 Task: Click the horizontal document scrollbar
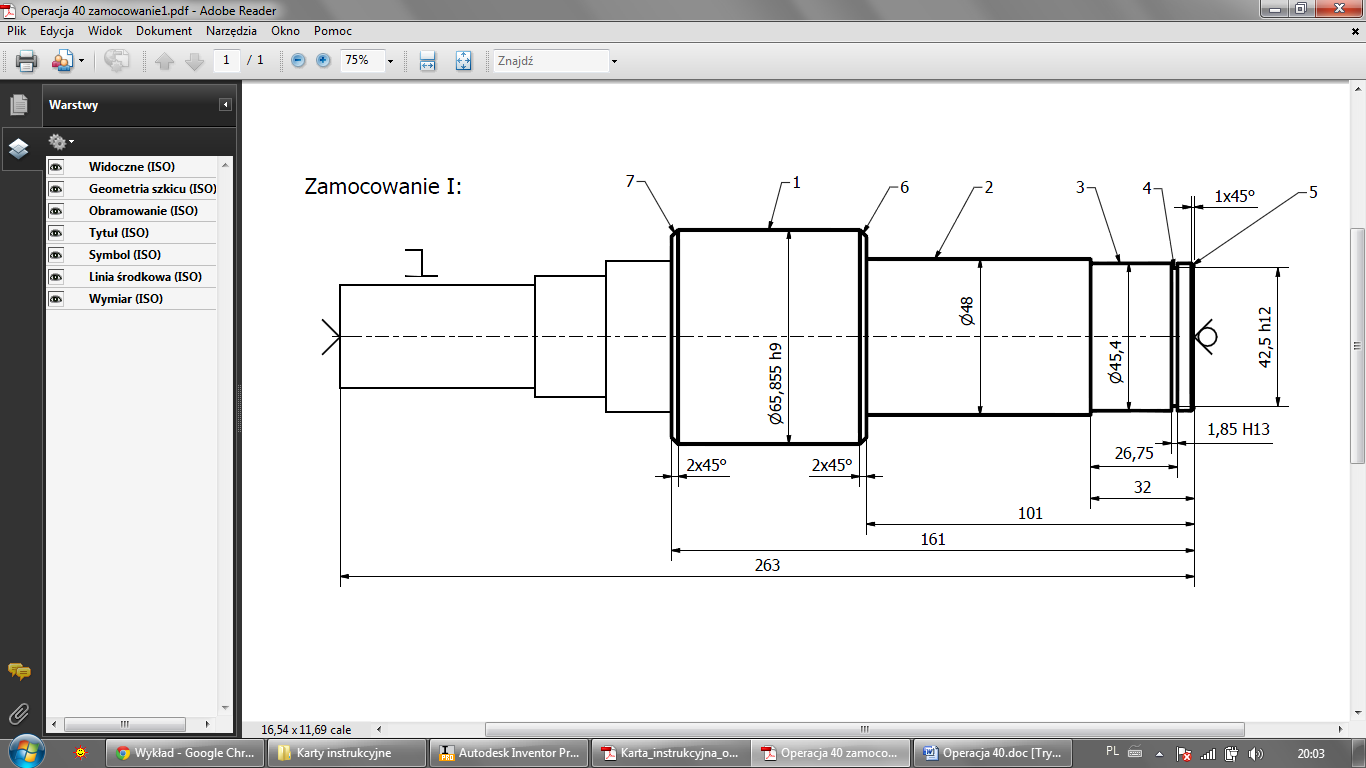point(864,730)
